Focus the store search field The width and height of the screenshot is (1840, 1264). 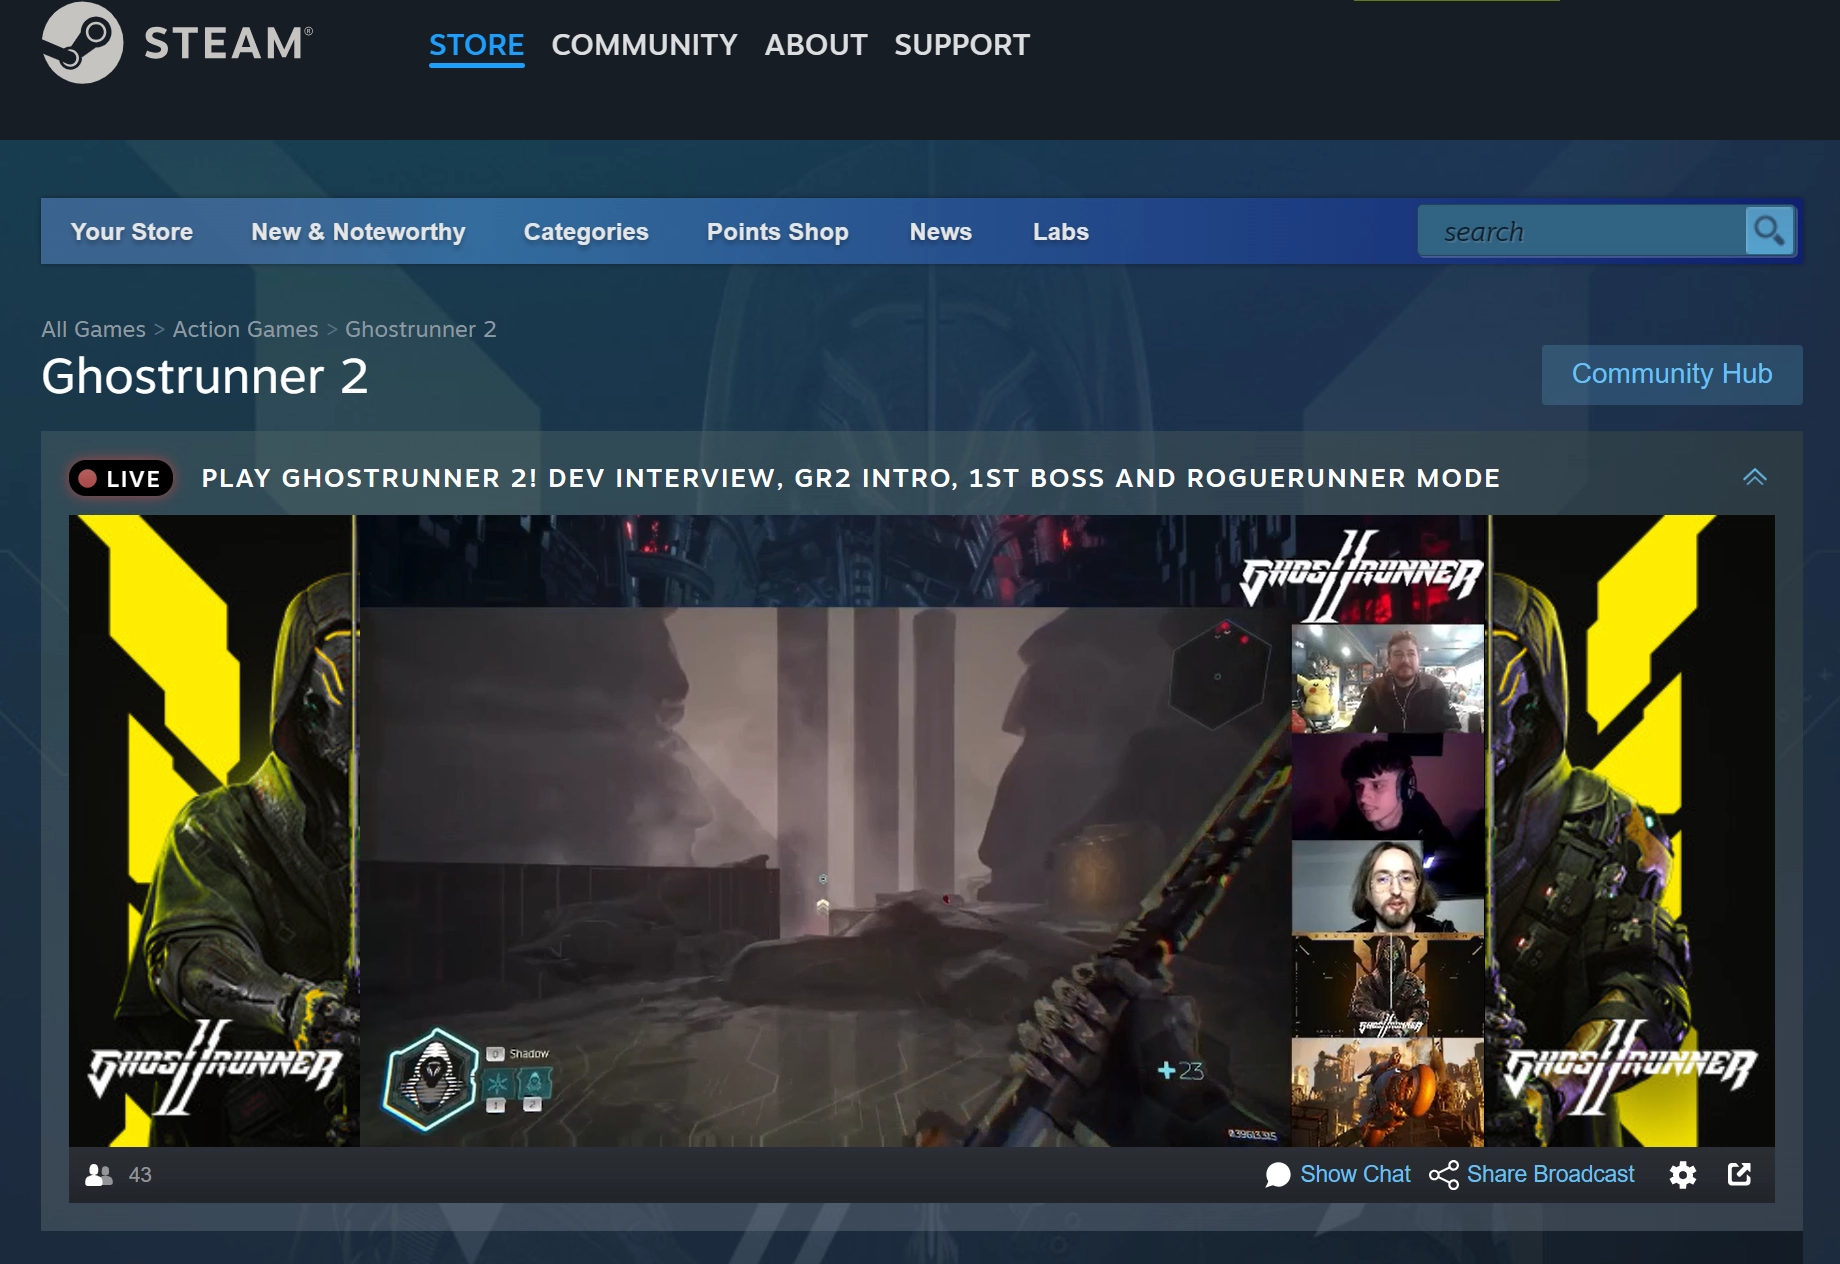pyautogui.click(x=1582, y=232)
